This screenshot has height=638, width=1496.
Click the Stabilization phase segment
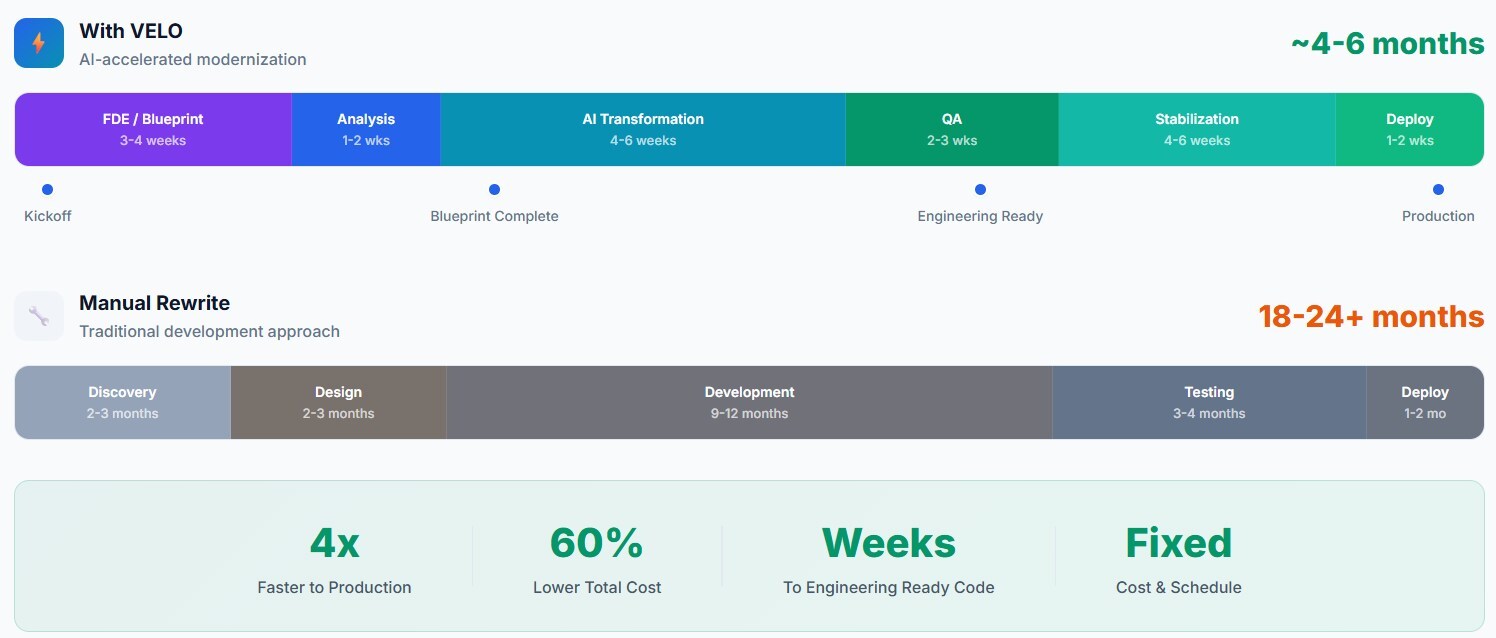pyautogui.click(x=1197, y=129)
